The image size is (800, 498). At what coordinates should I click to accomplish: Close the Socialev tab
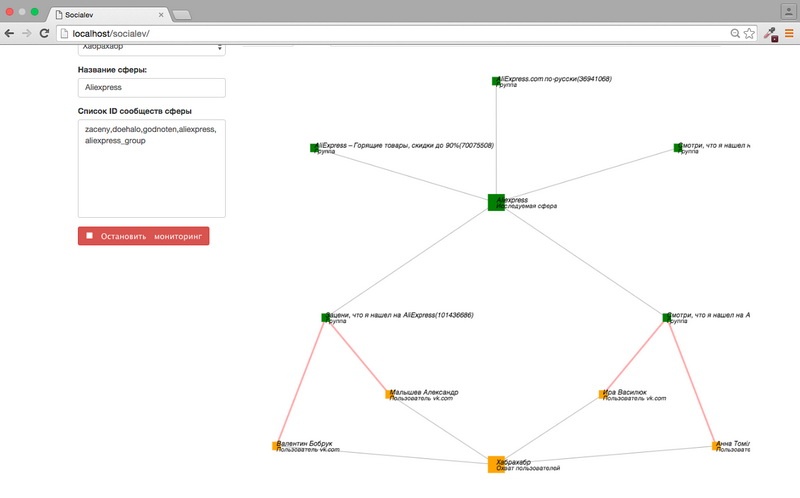click(161, 15)
